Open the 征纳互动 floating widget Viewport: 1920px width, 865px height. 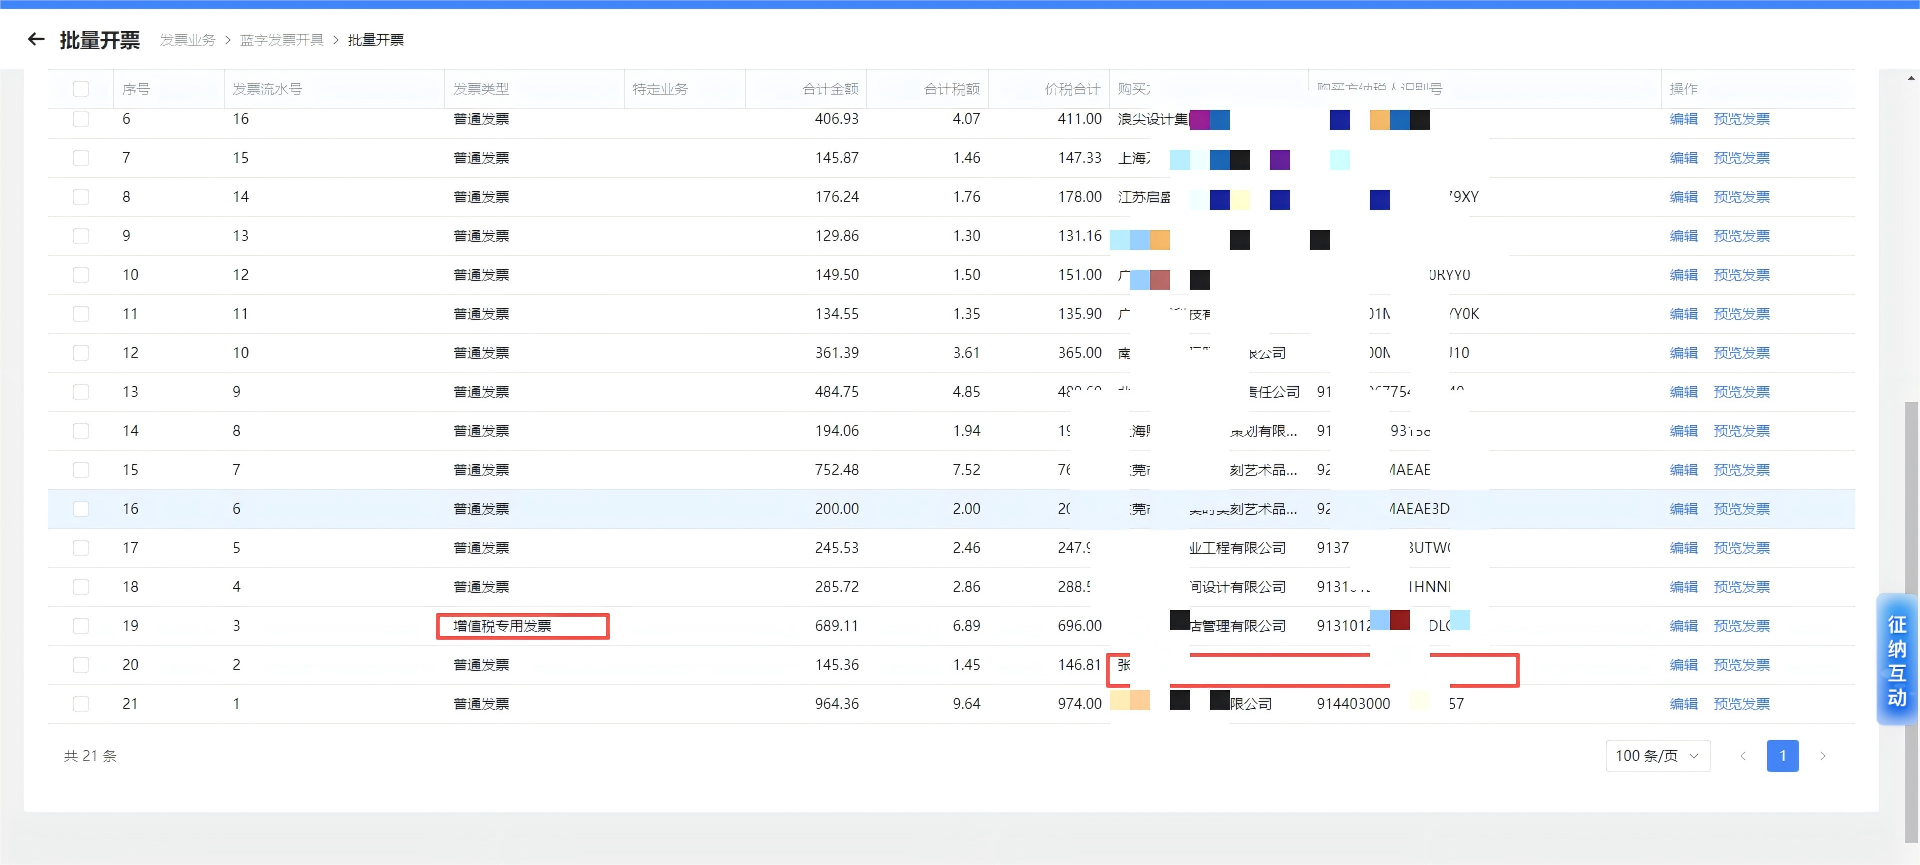(x=1896, y=661)
